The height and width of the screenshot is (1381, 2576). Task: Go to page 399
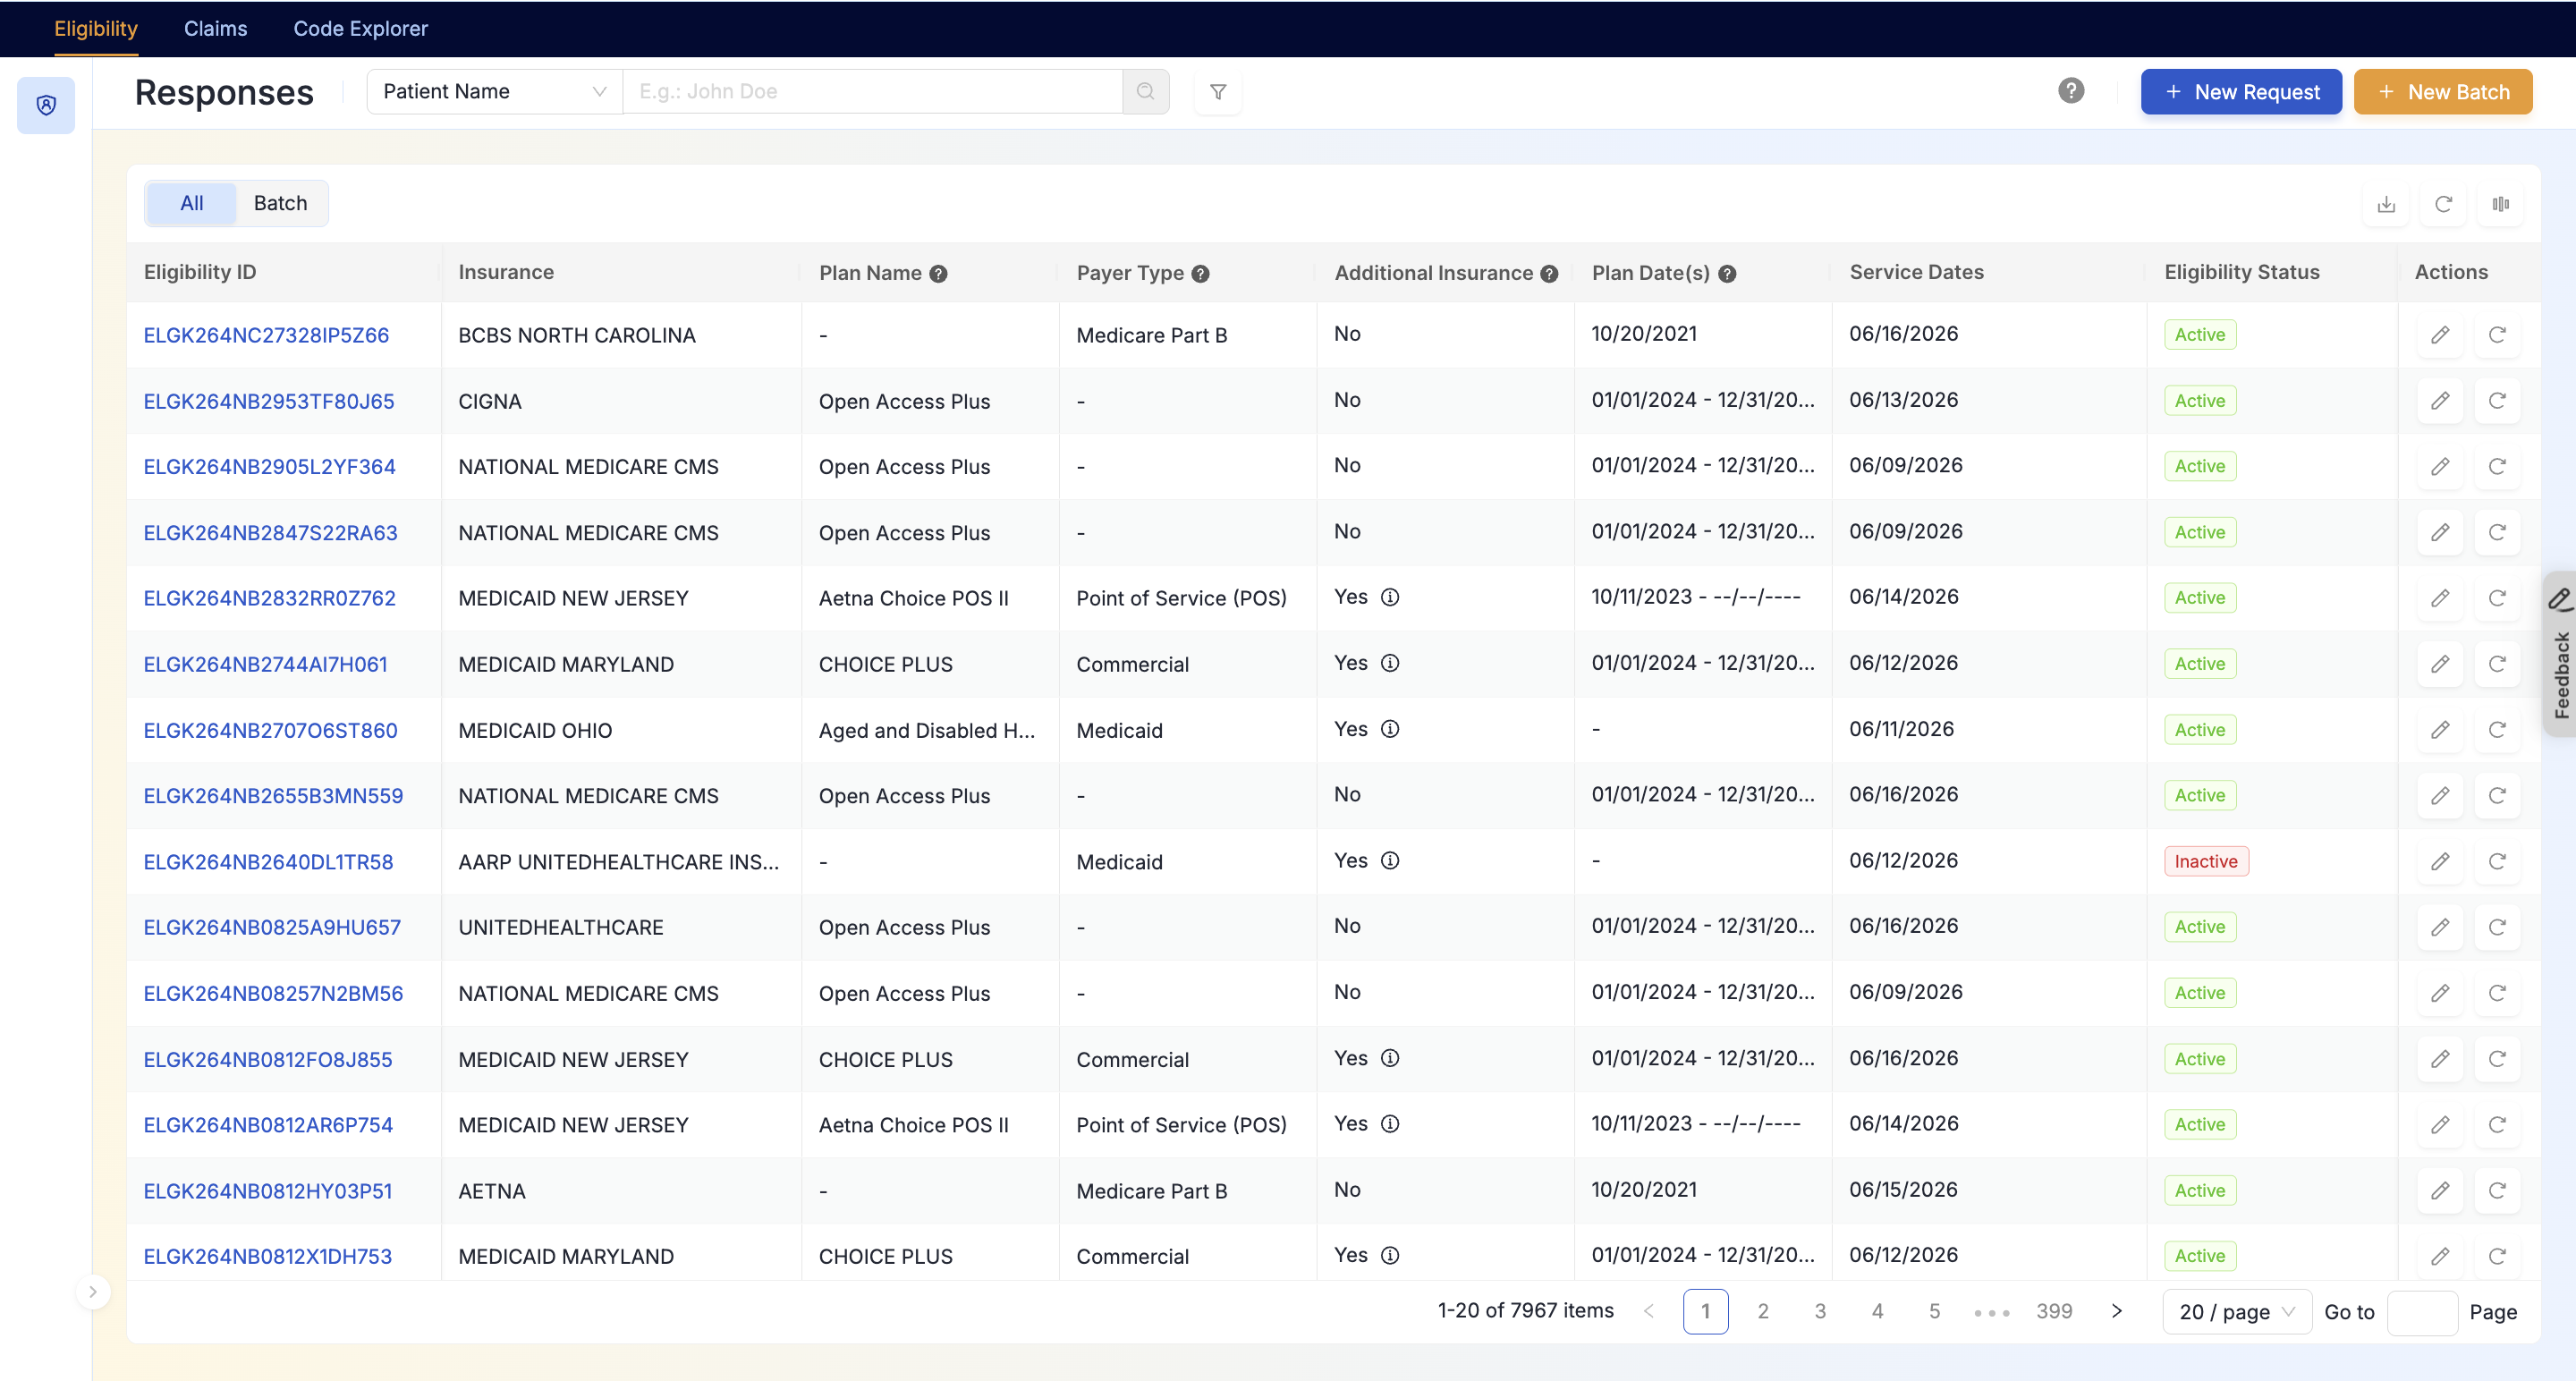(x=2054, y=1312)
